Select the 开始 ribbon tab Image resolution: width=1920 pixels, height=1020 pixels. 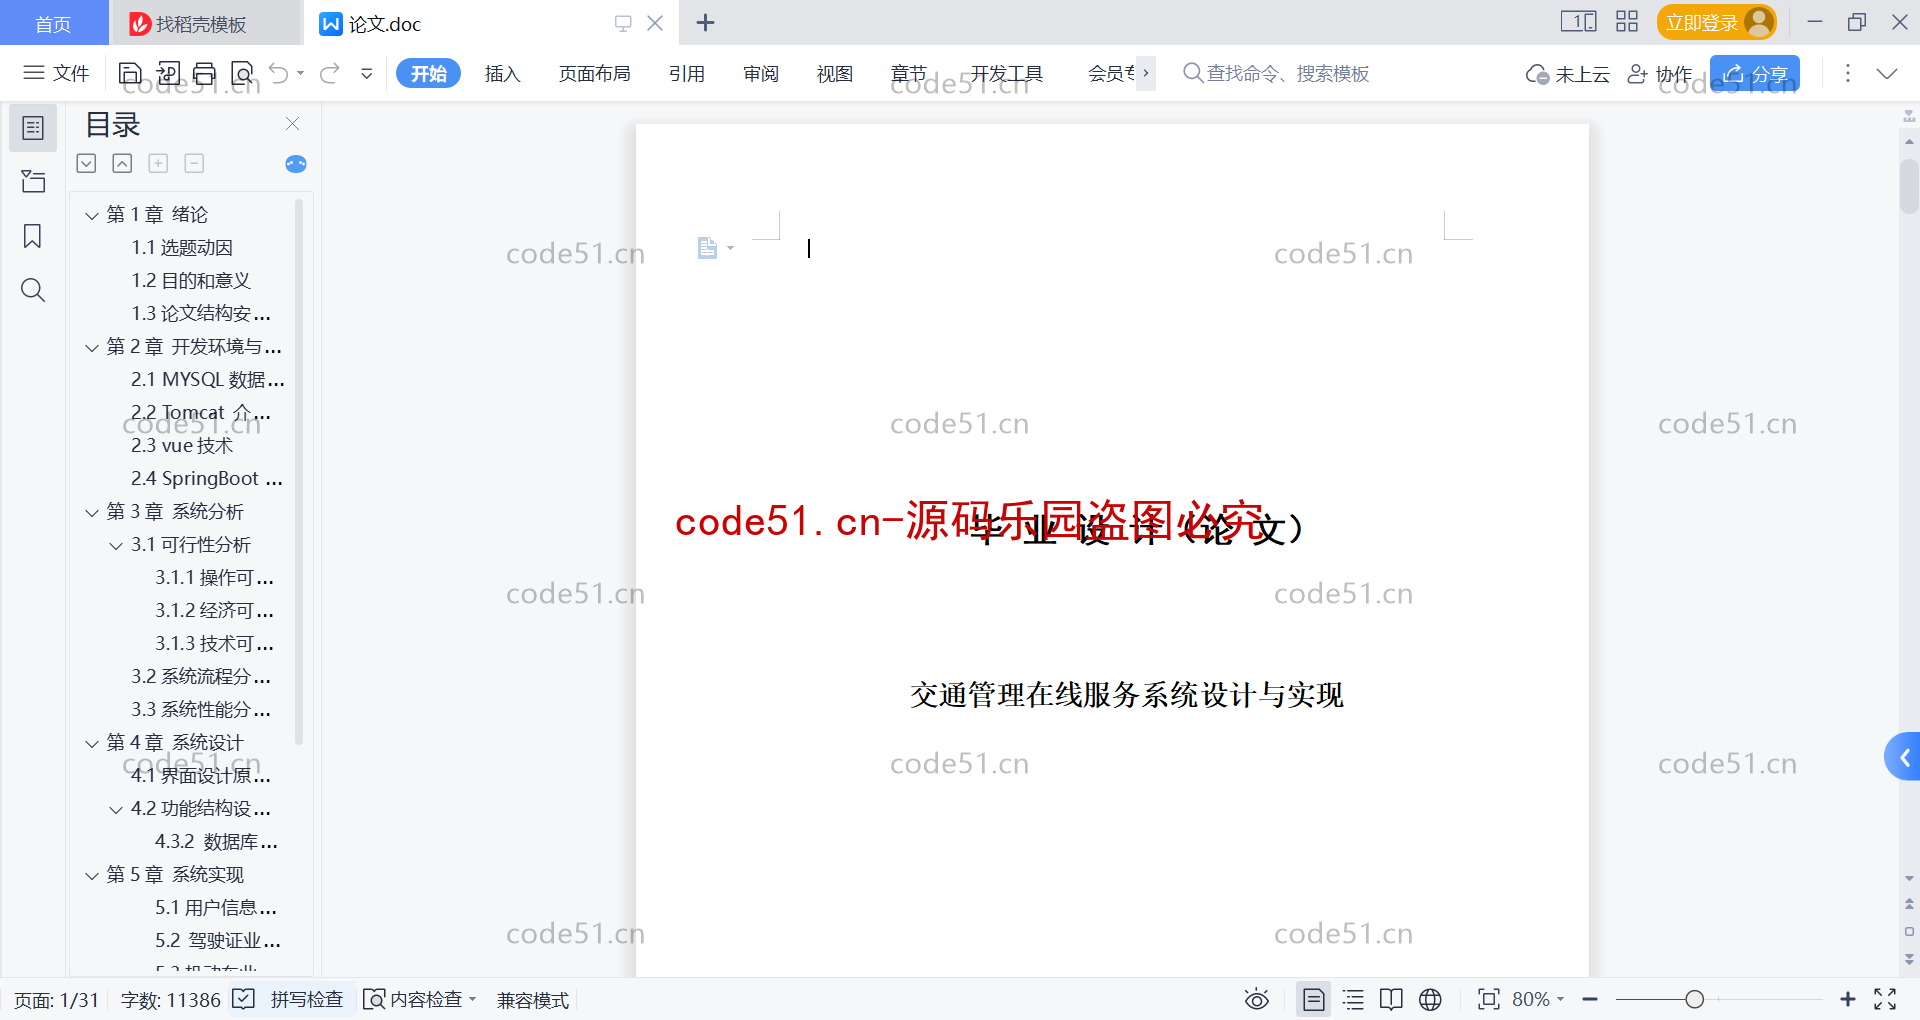[x=428, y=73]
